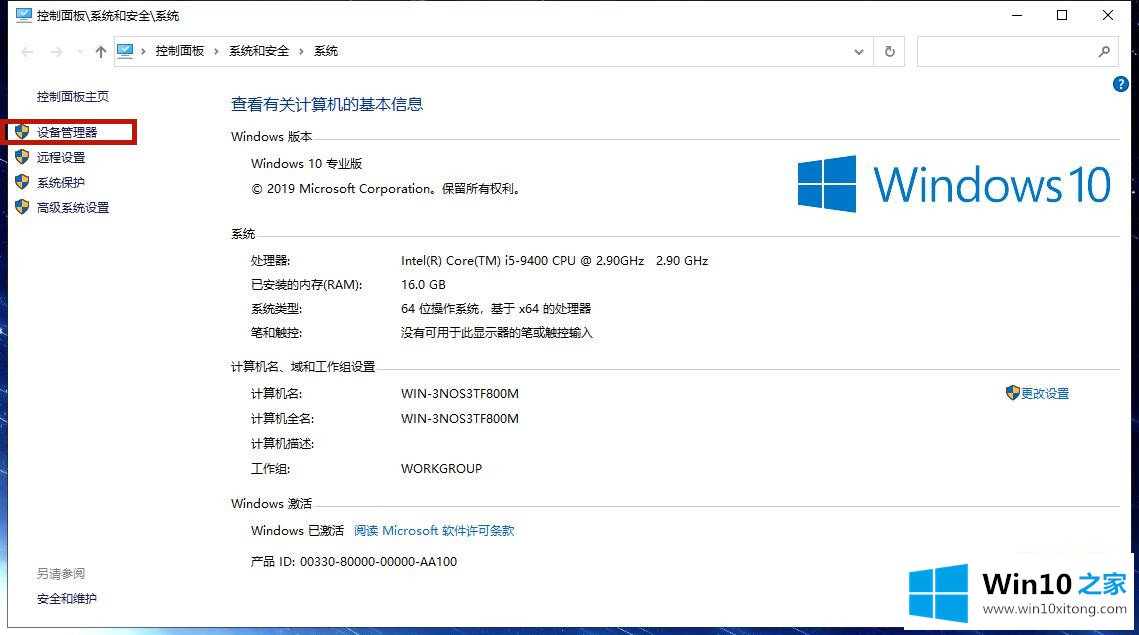The width and height of the screenshot is (1139, 635).
Task: Open 远程设置 link in sidebar
Action: pyautogui.click(x=61, y=158)
